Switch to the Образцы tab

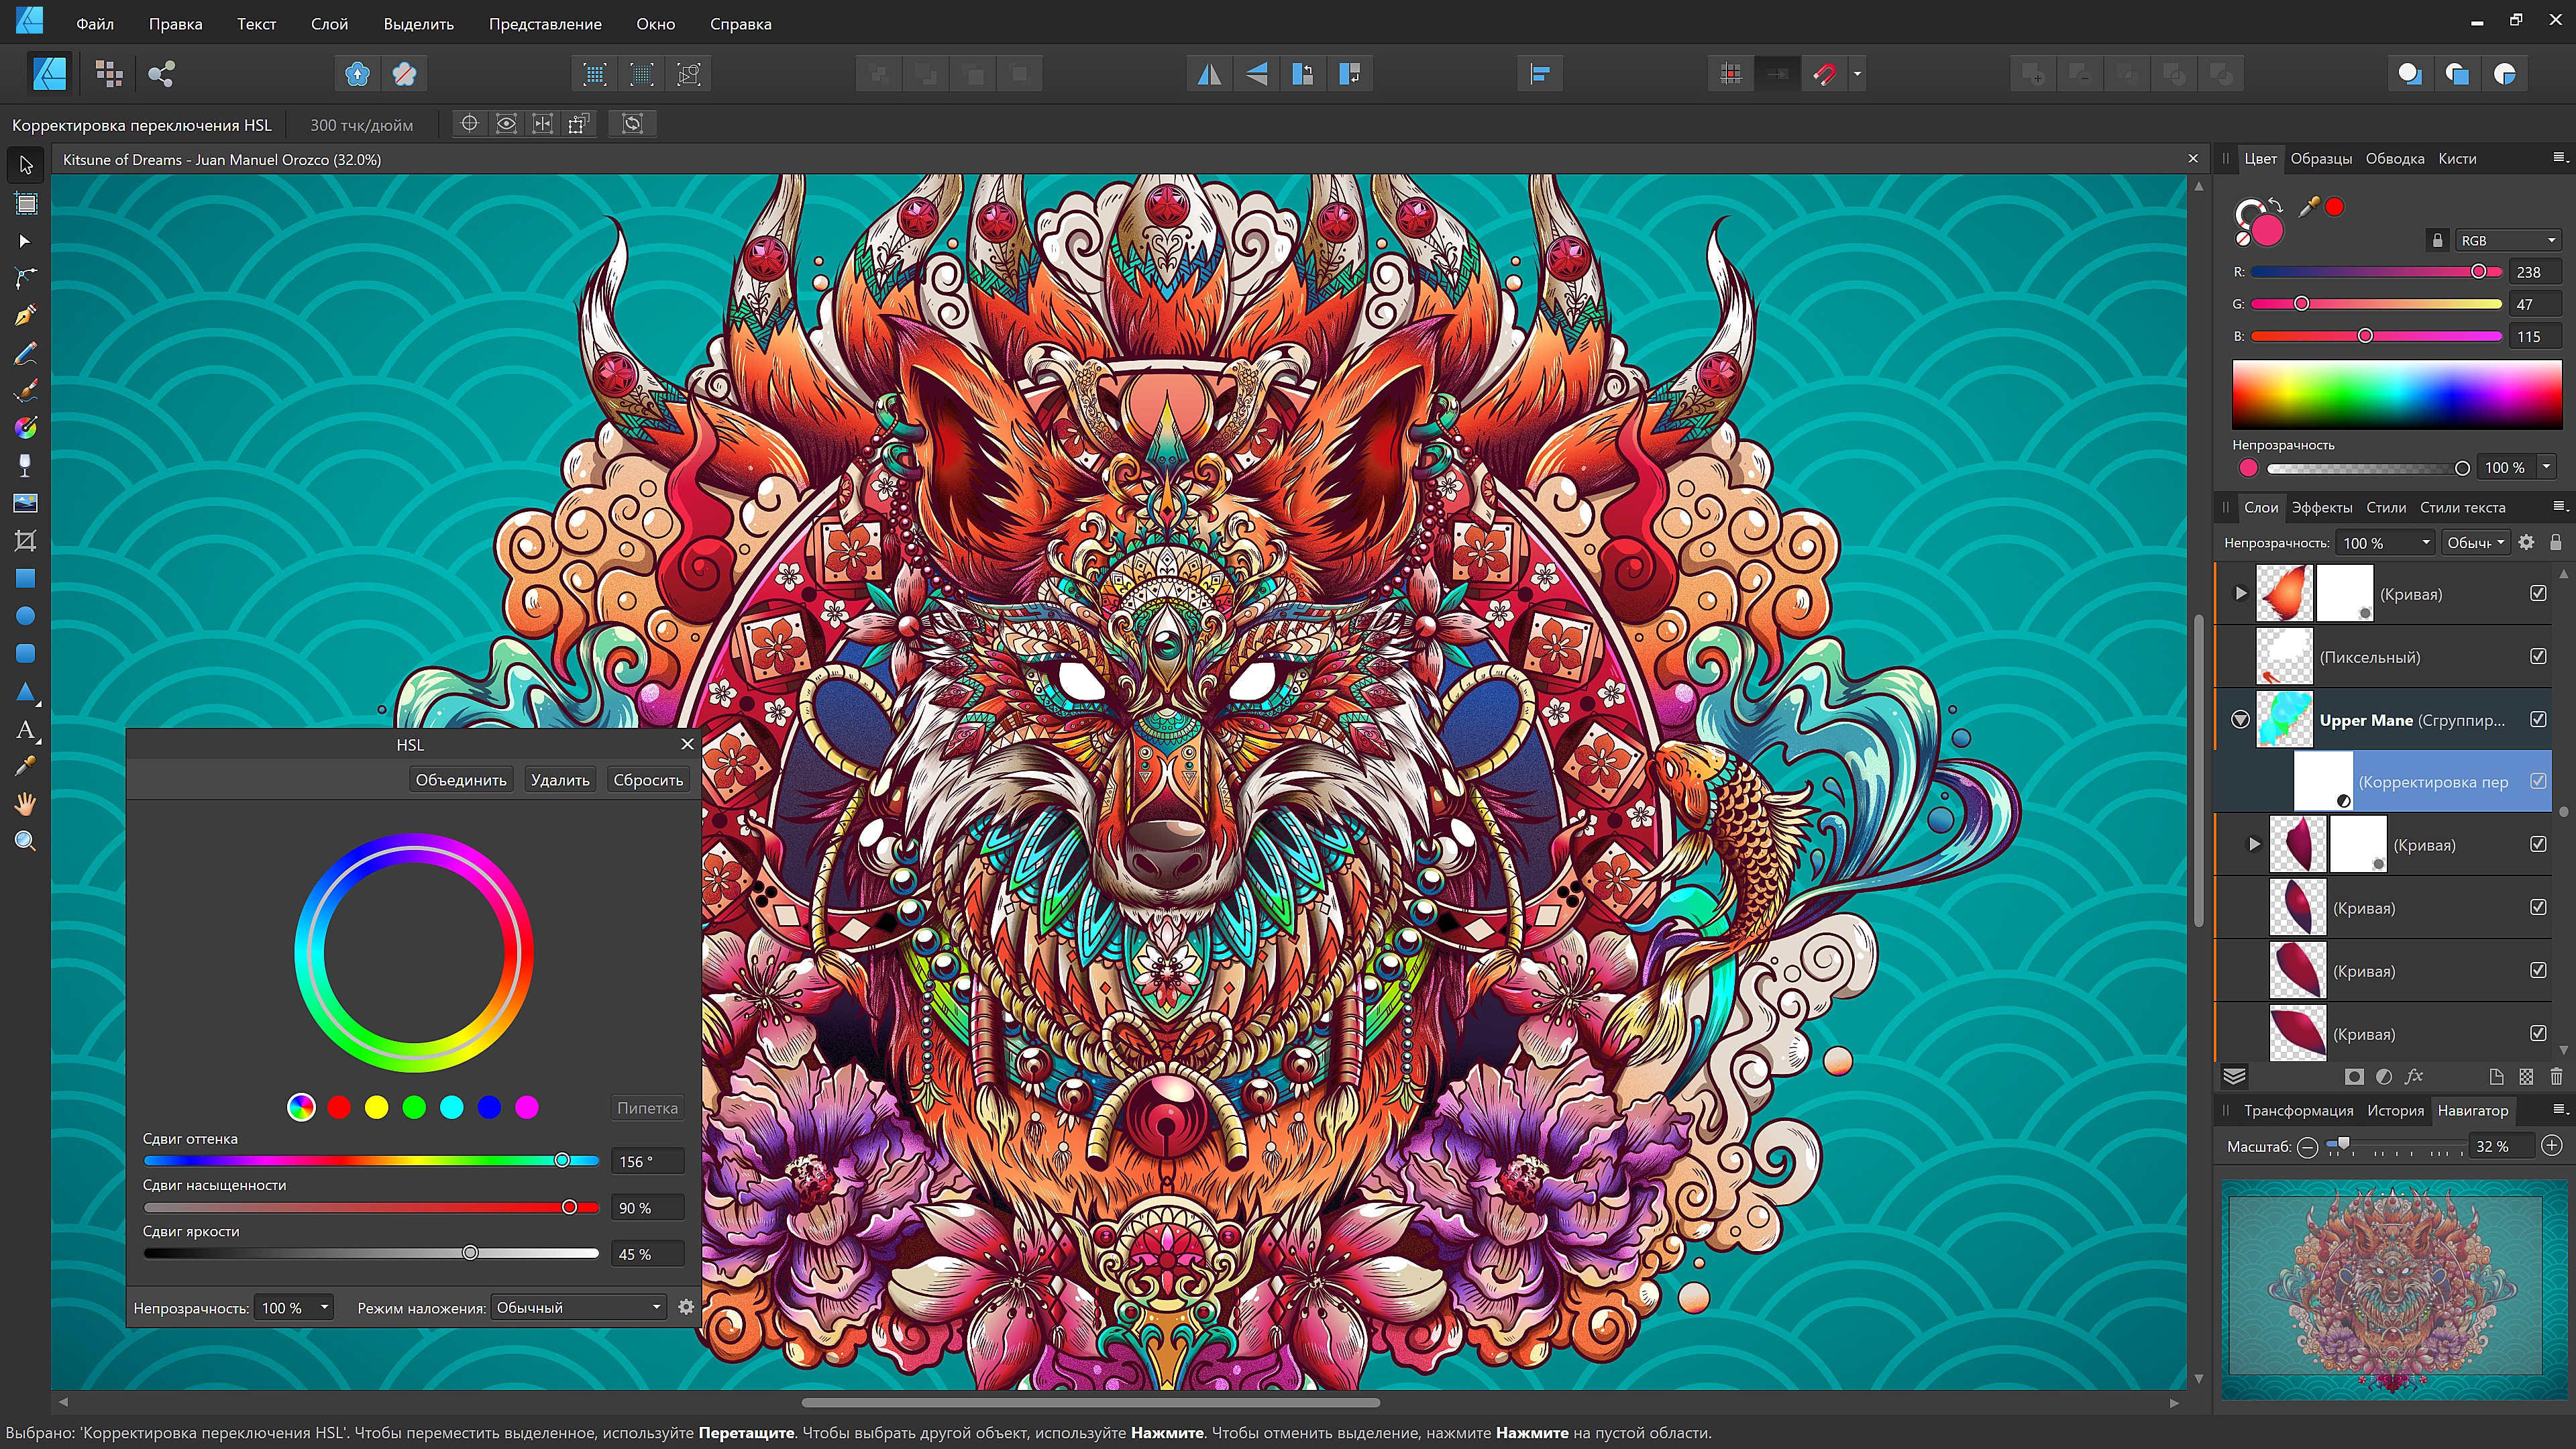click(x=2321, y=159)
